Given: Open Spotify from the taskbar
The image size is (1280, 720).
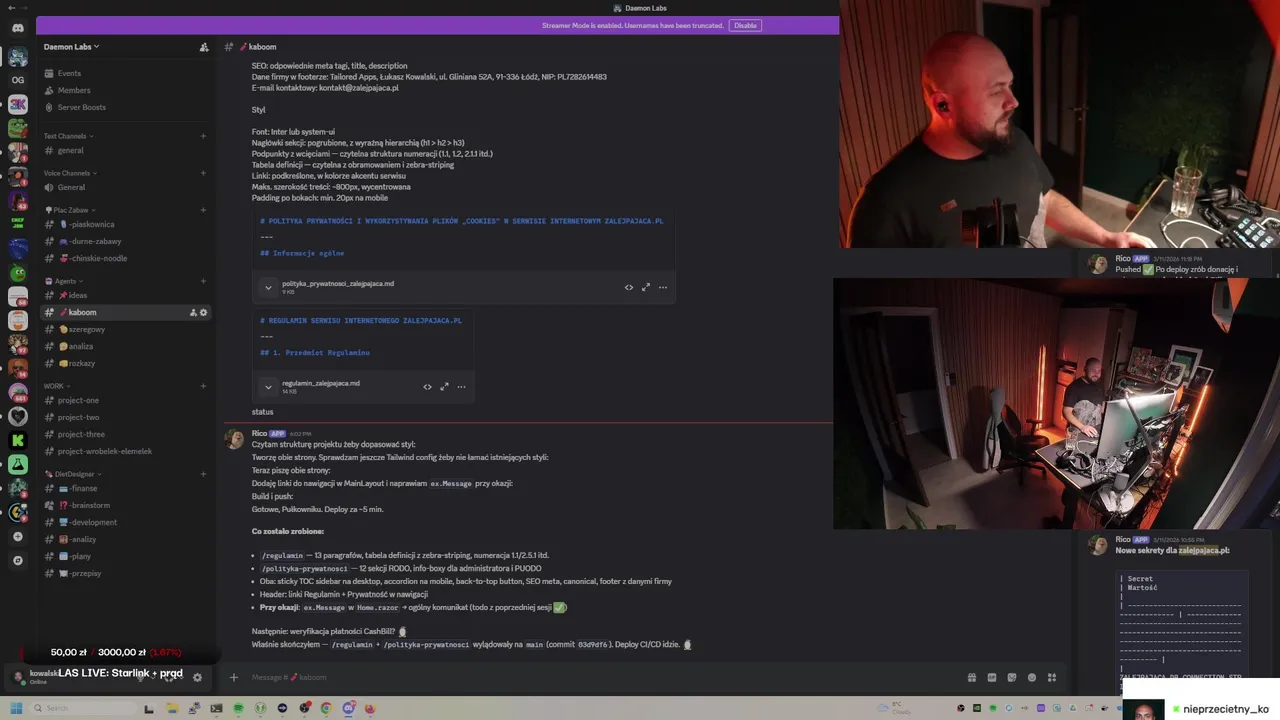Looking at the screenshot, I should [x=238, y=708].
